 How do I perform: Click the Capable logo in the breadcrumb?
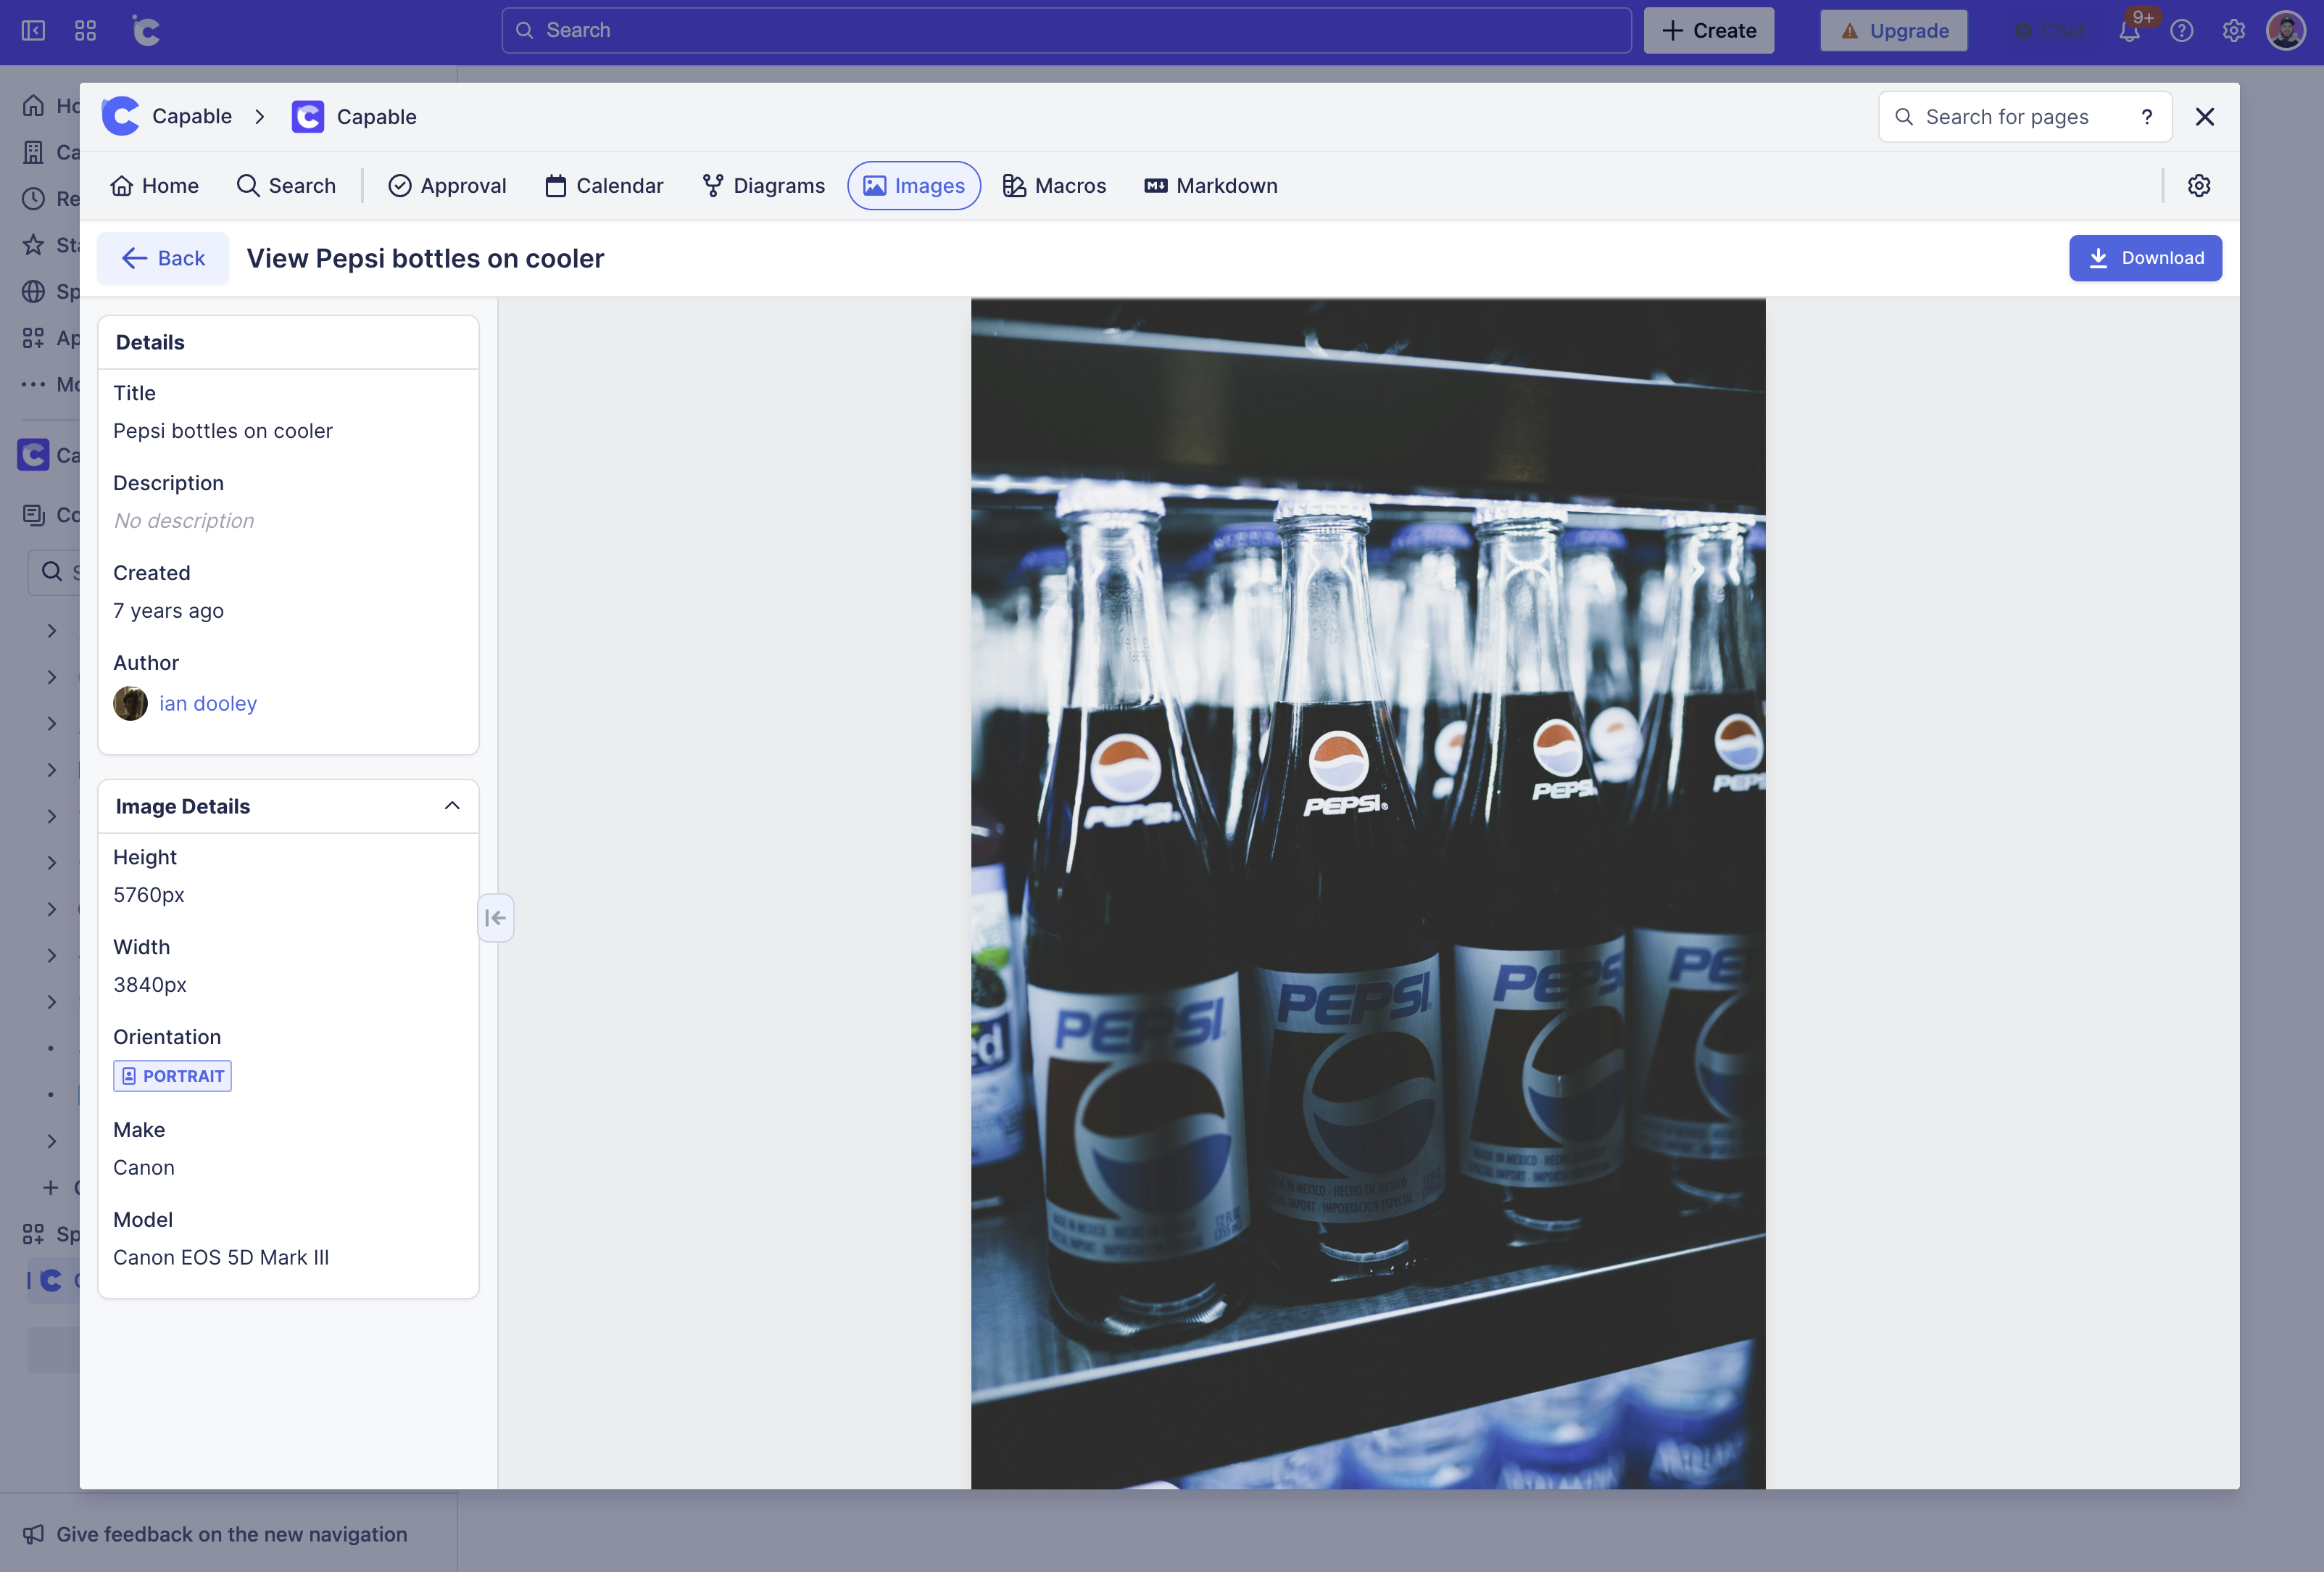[x=120, y=116]
